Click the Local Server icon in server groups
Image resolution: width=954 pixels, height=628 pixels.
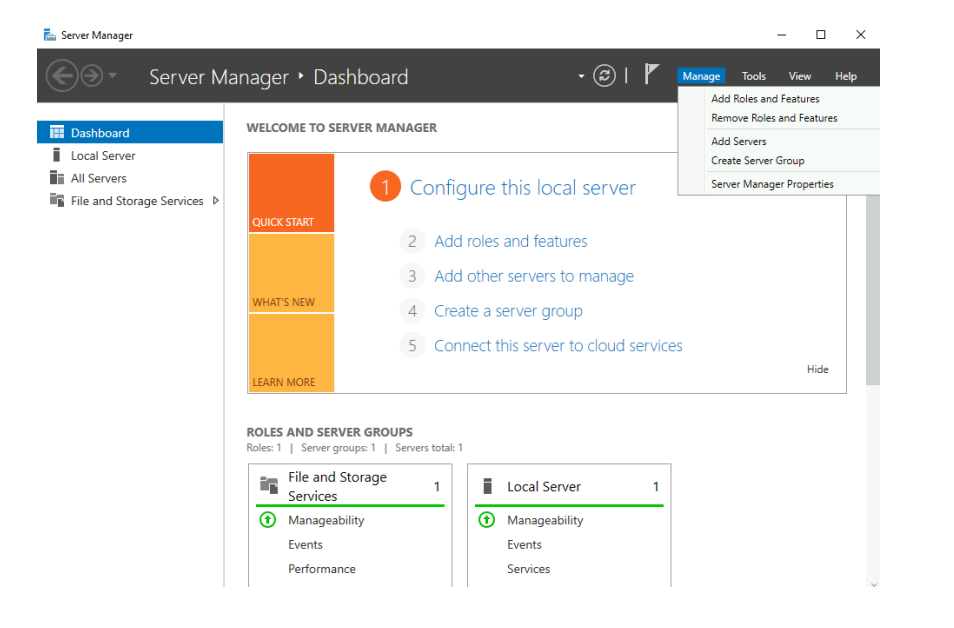[487, 486]
